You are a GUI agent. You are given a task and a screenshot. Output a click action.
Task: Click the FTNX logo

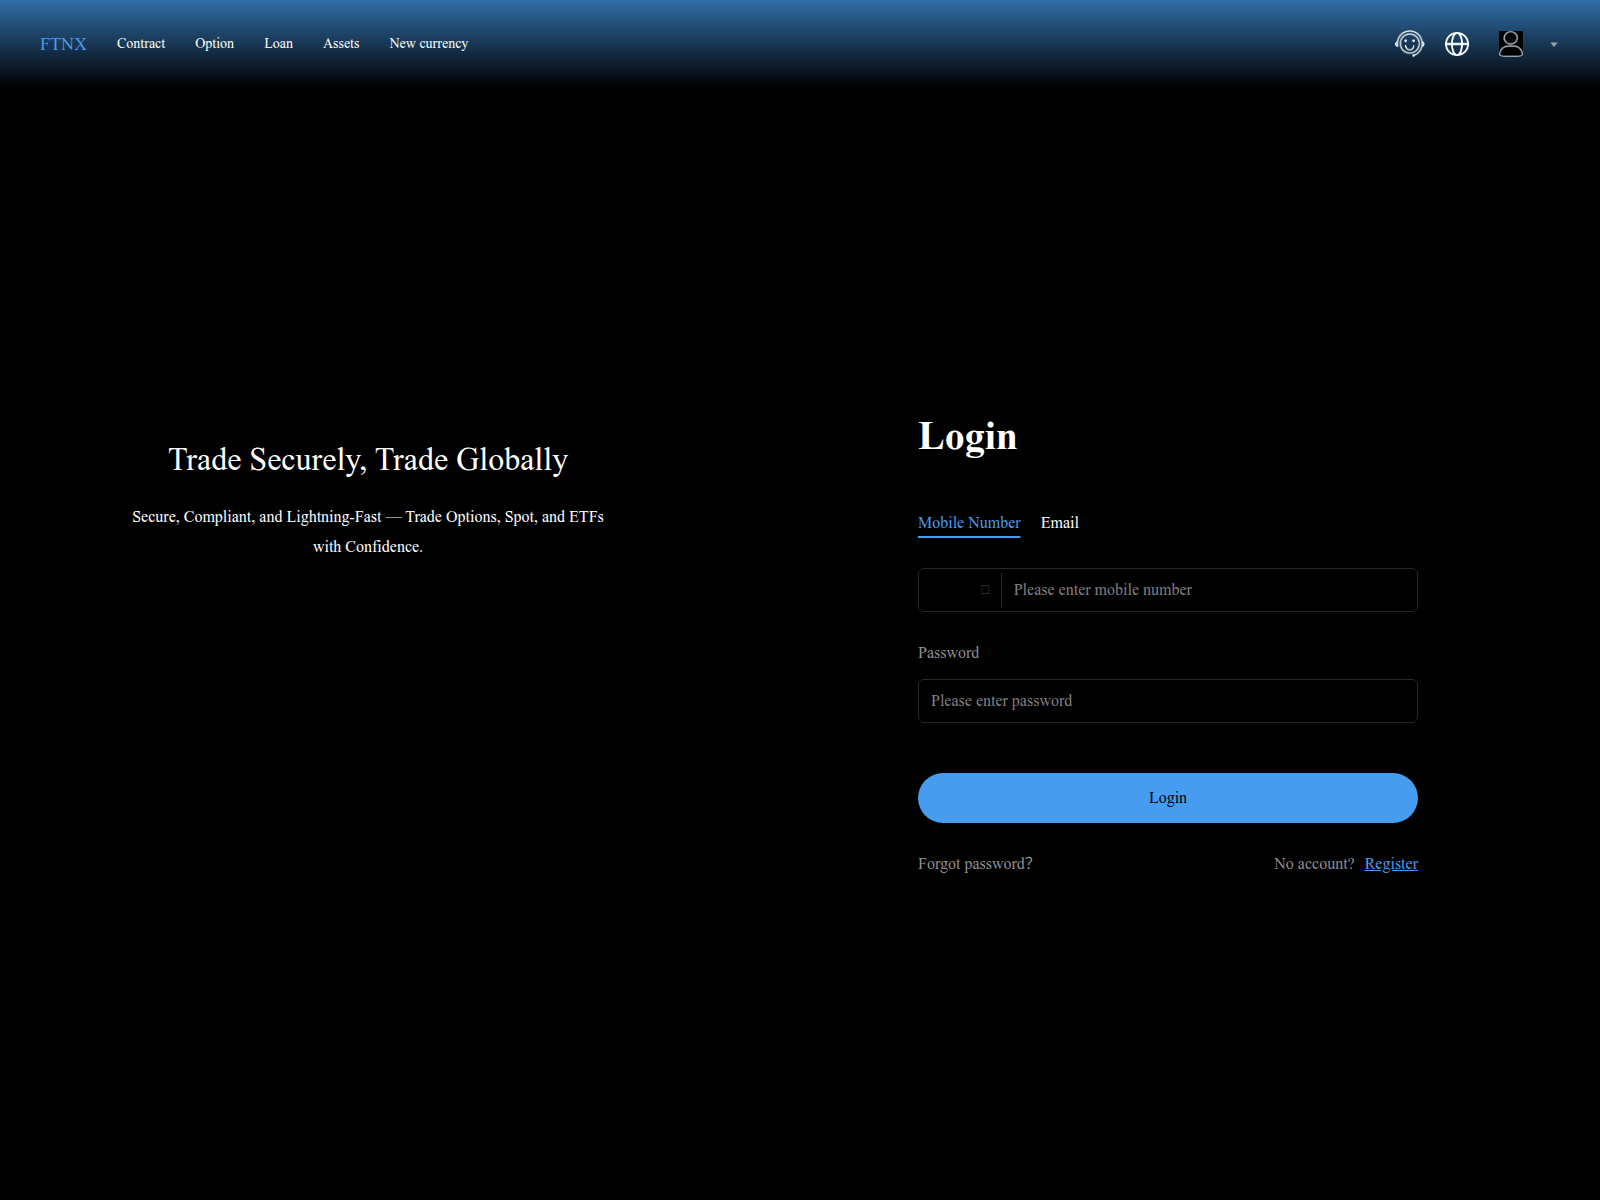62,44
